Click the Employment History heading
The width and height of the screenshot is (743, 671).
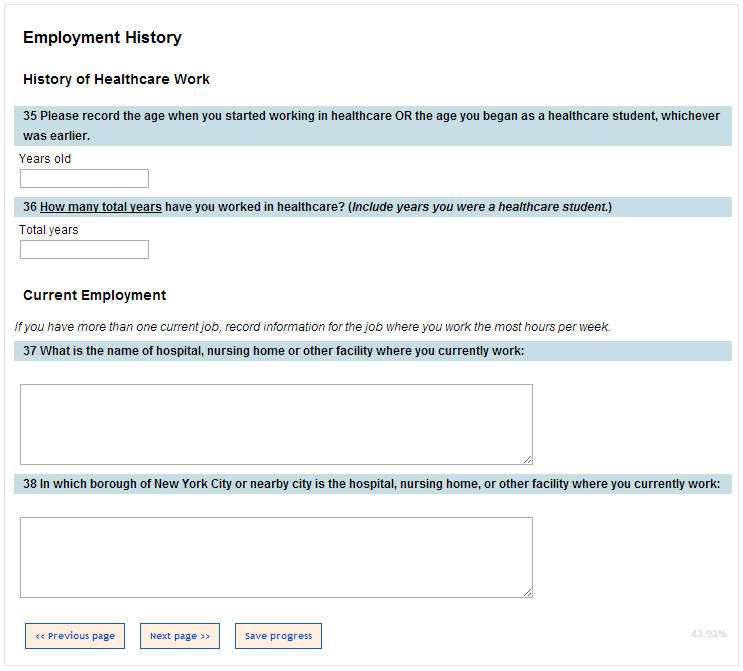tap(102, 38)
